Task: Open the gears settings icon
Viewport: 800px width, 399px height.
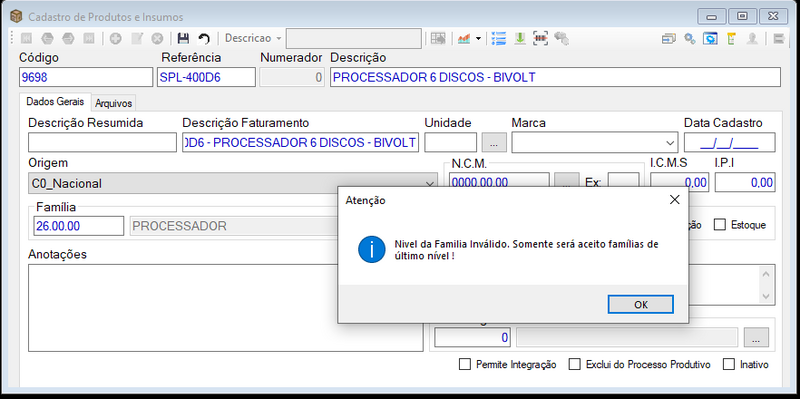Action: (690, 39)
